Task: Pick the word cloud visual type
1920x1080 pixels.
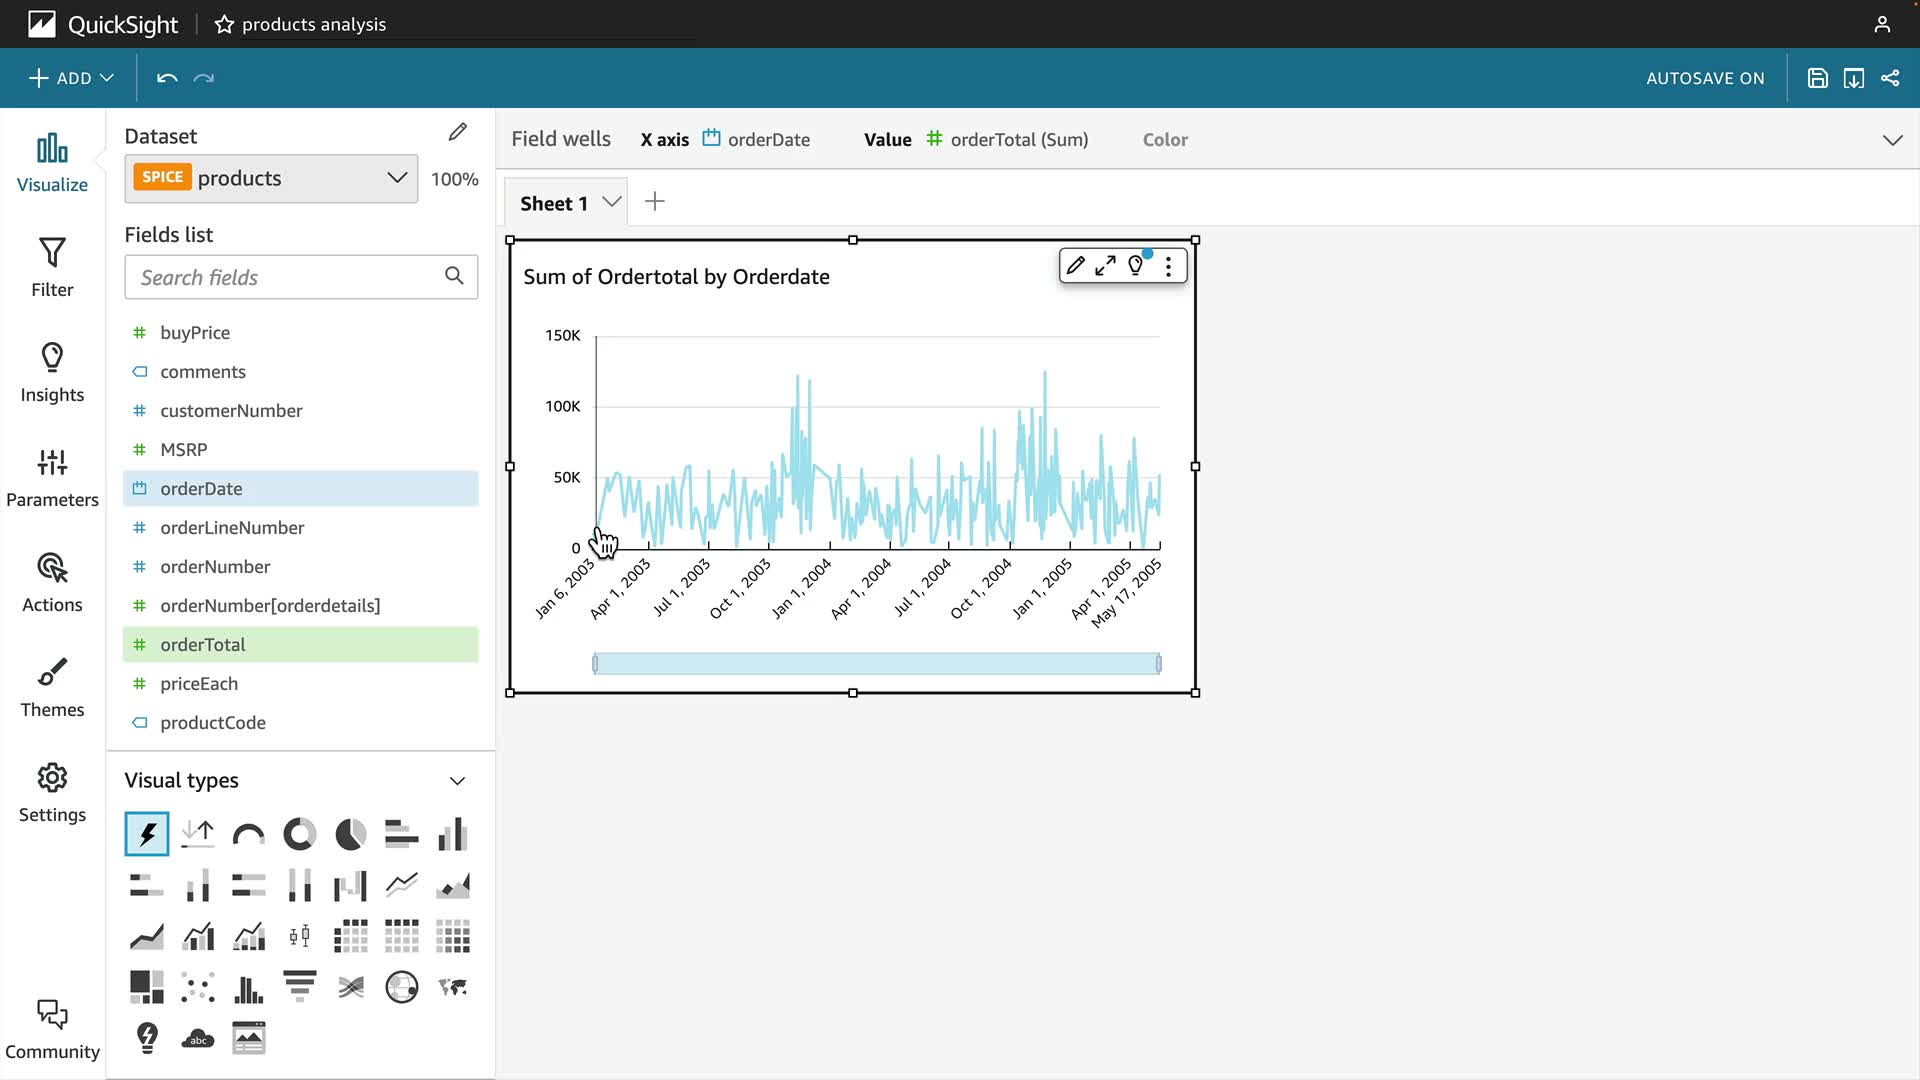Action: point(198,1039)
